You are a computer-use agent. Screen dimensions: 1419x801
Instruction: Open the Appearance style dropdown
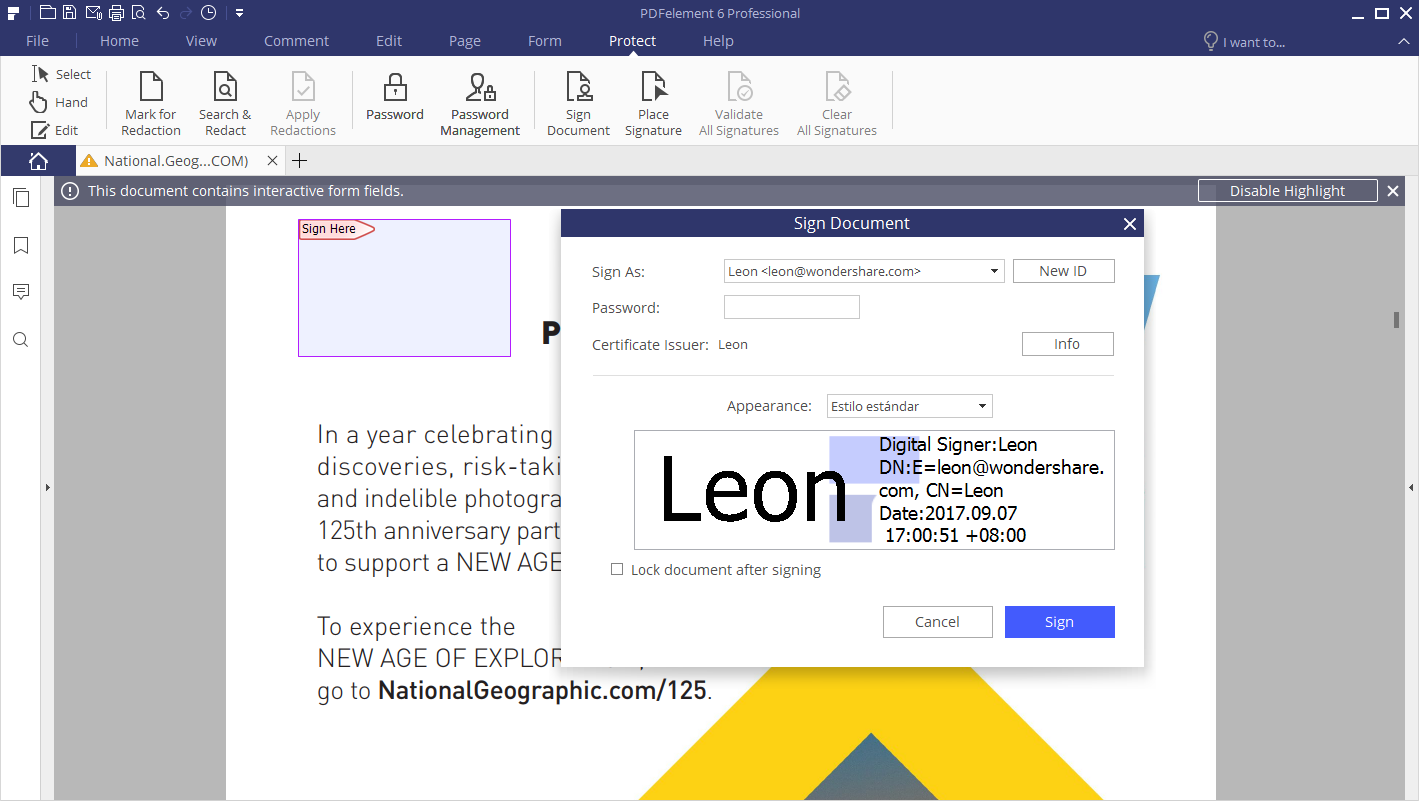(x=910, y=406)
